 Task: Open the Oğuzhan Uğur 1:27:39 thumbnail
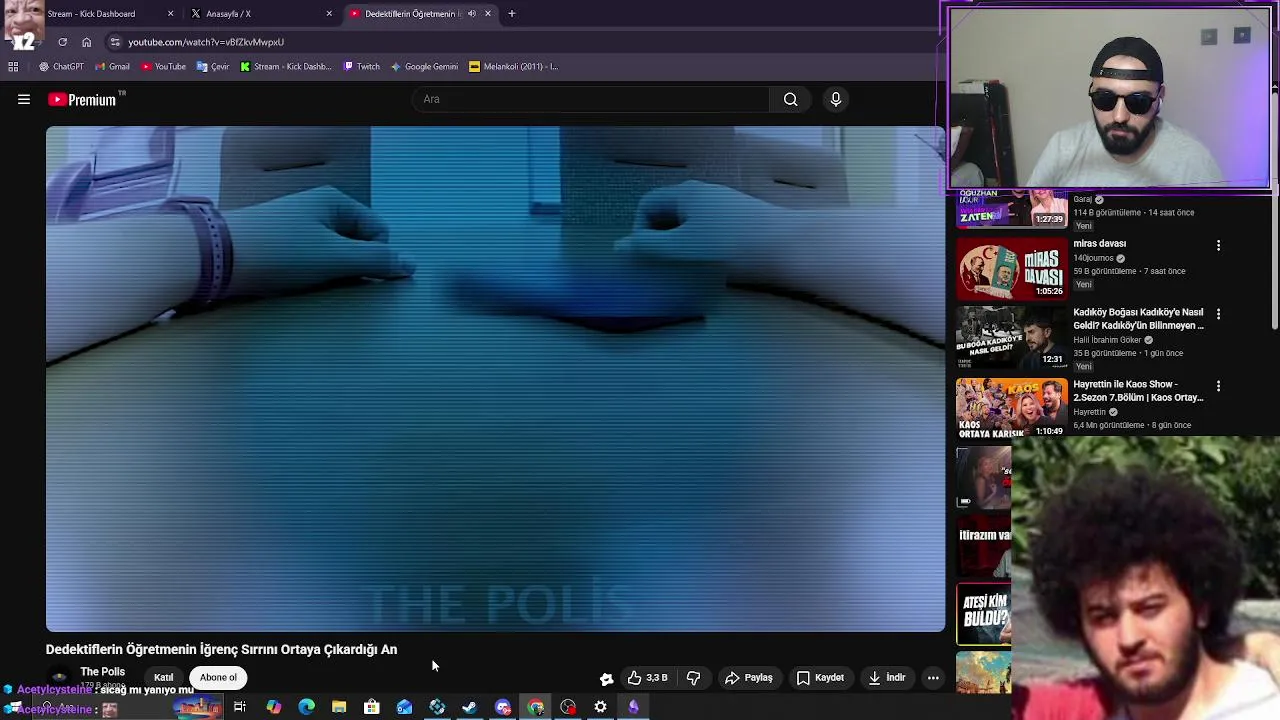click(x=1011, y=209)
